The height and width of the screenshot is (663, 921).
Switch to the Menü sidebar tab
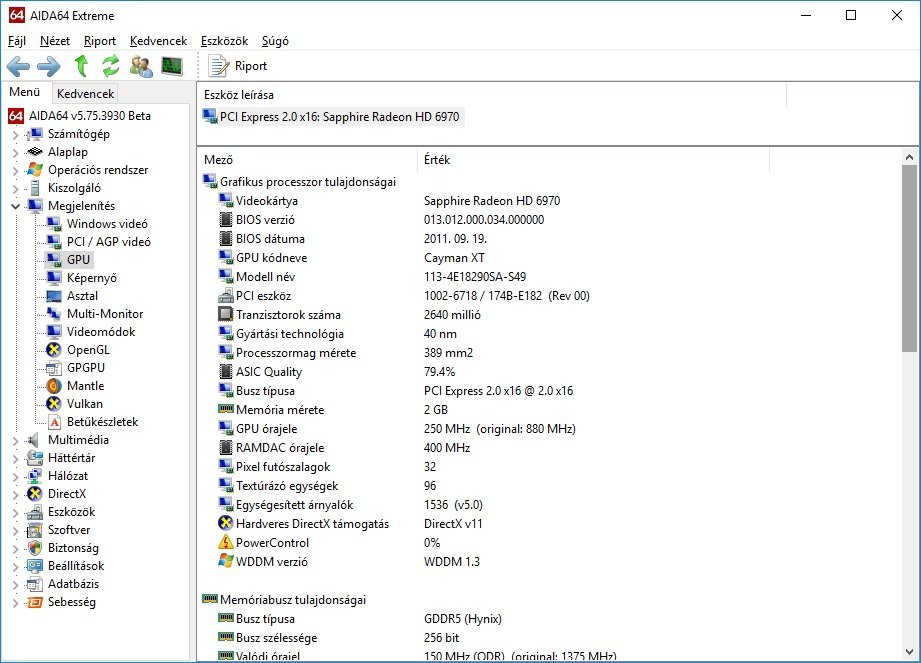pyautogui.click(x=25, y=92)
